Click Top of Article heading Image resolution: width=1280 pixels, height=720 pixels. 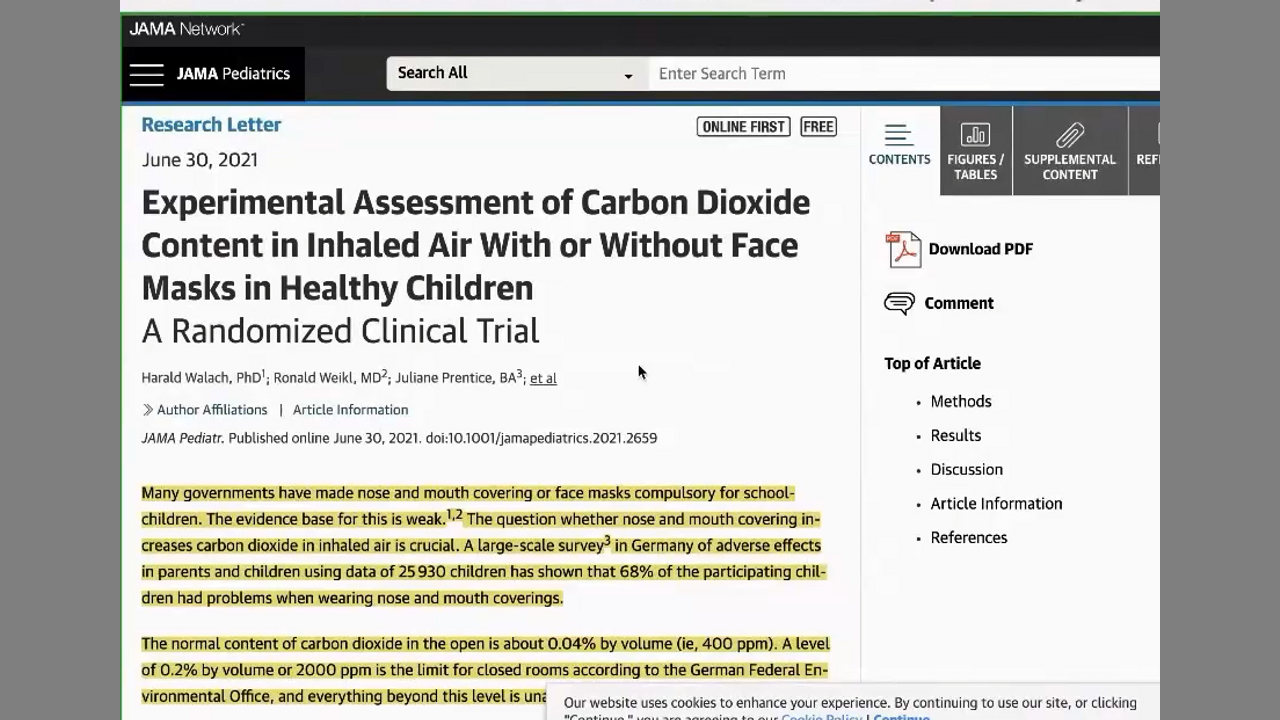click(932, 363)
